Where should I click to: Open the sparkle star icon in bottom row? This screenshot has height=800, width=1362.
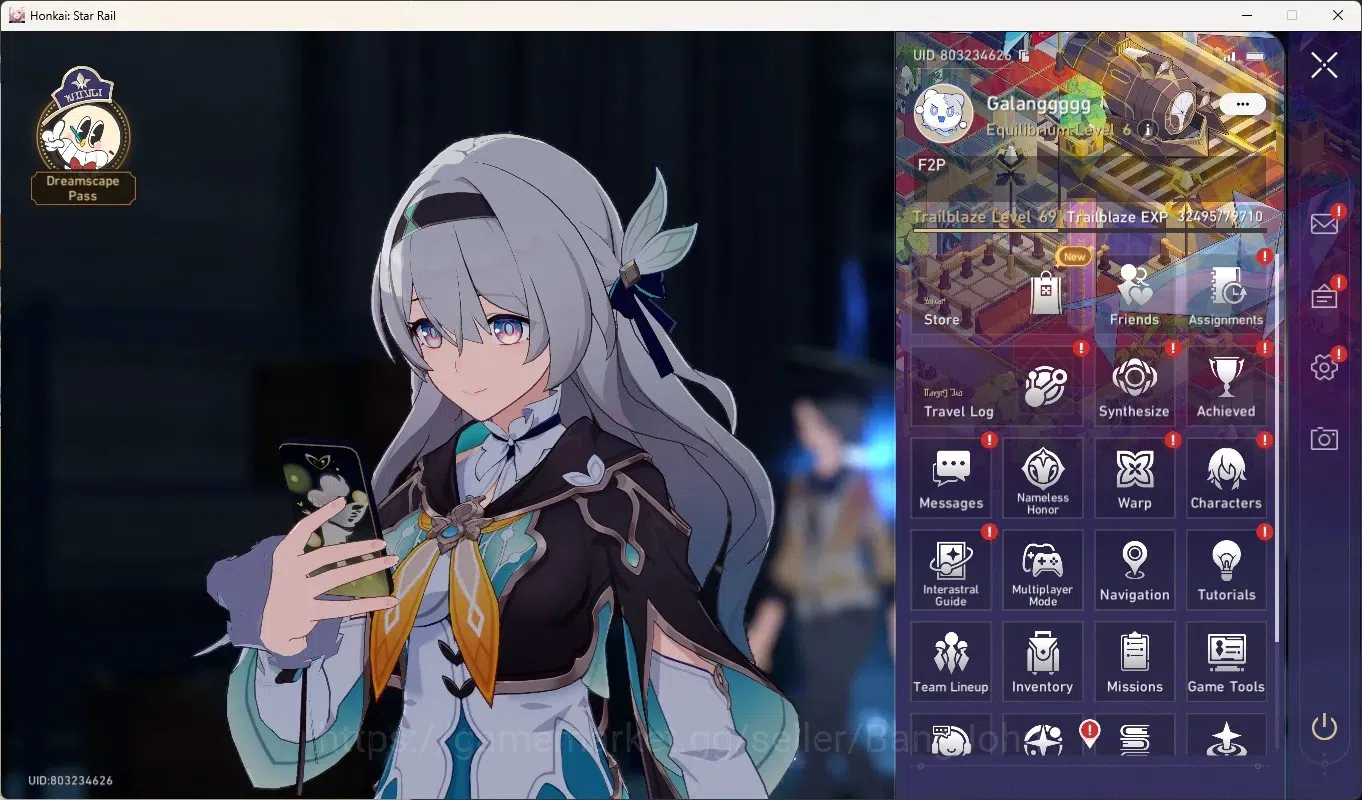click(x=1226, y=738)
